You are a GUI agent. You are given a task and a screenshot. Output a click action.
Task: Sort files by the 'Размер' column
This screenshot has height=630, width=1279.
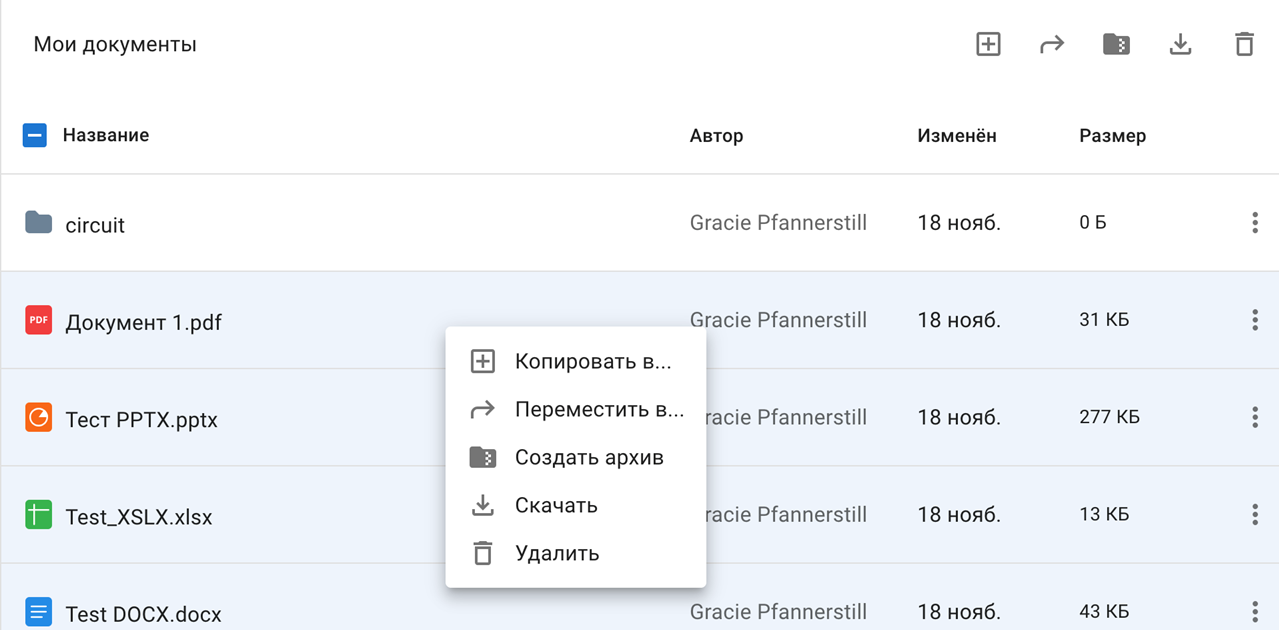[x=1111, y=135]
